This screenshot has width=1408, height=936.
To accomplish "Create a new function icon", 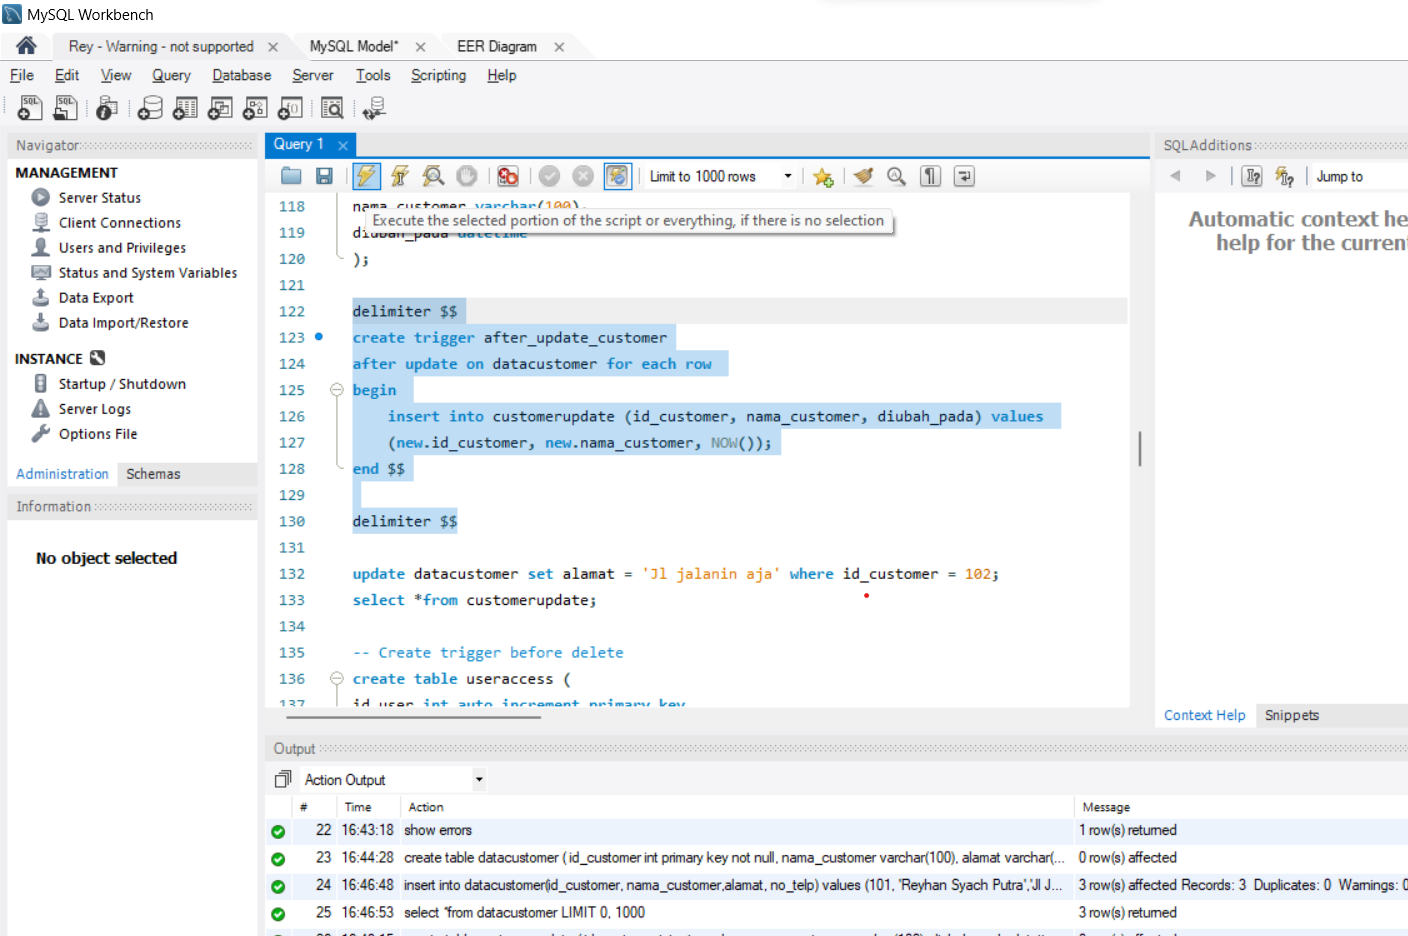I will tap(290, 108).
